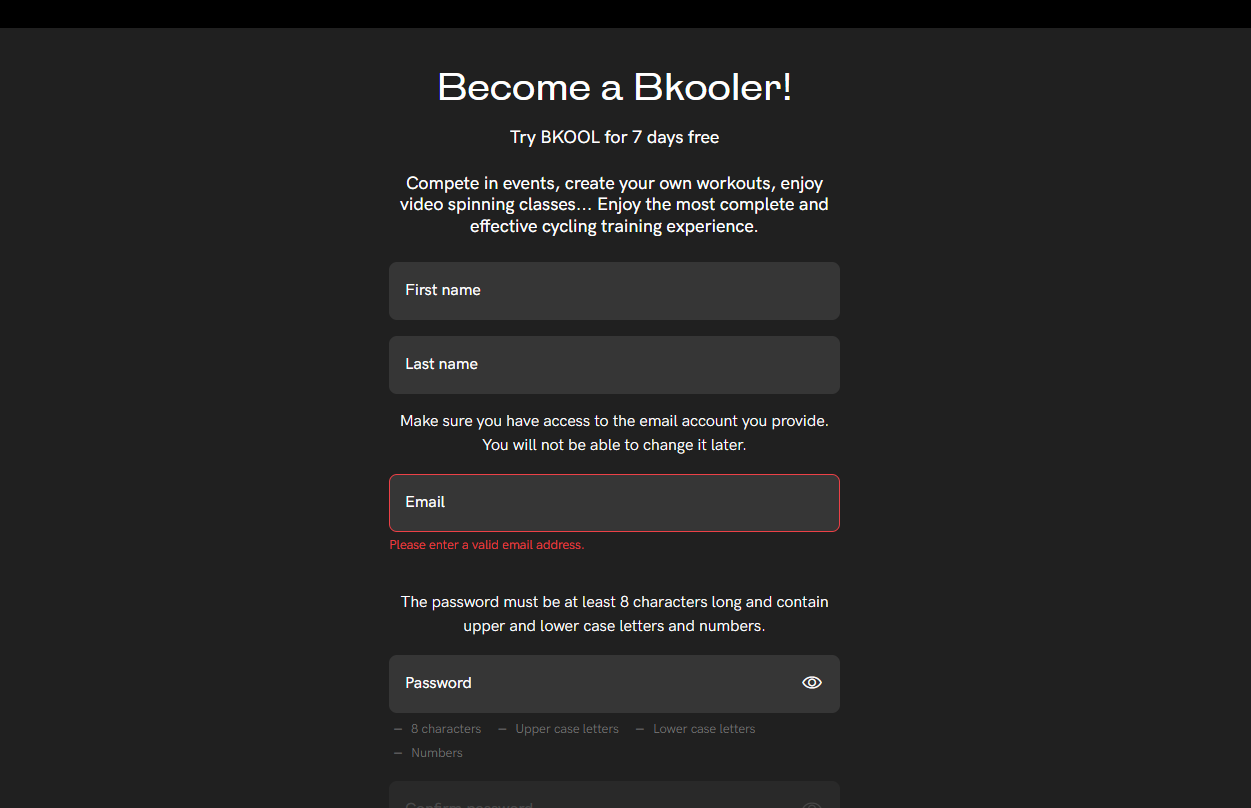Click the "Become a Bkooler!" heading
This screenshot has height=808, width=1251.
pos(615,87)
